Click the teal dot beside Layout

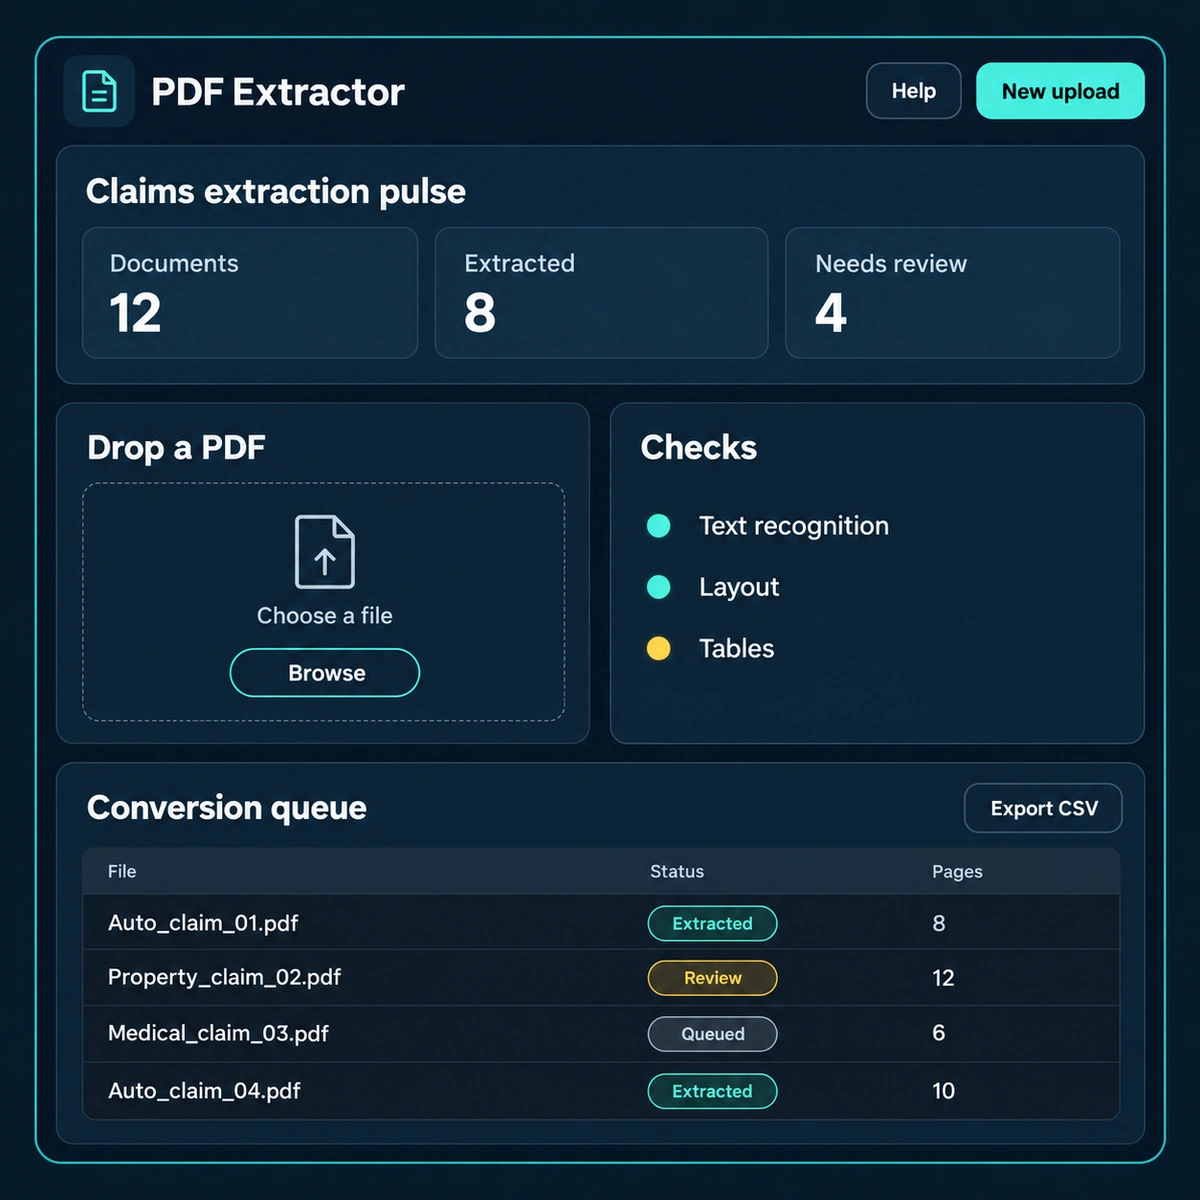659,587
